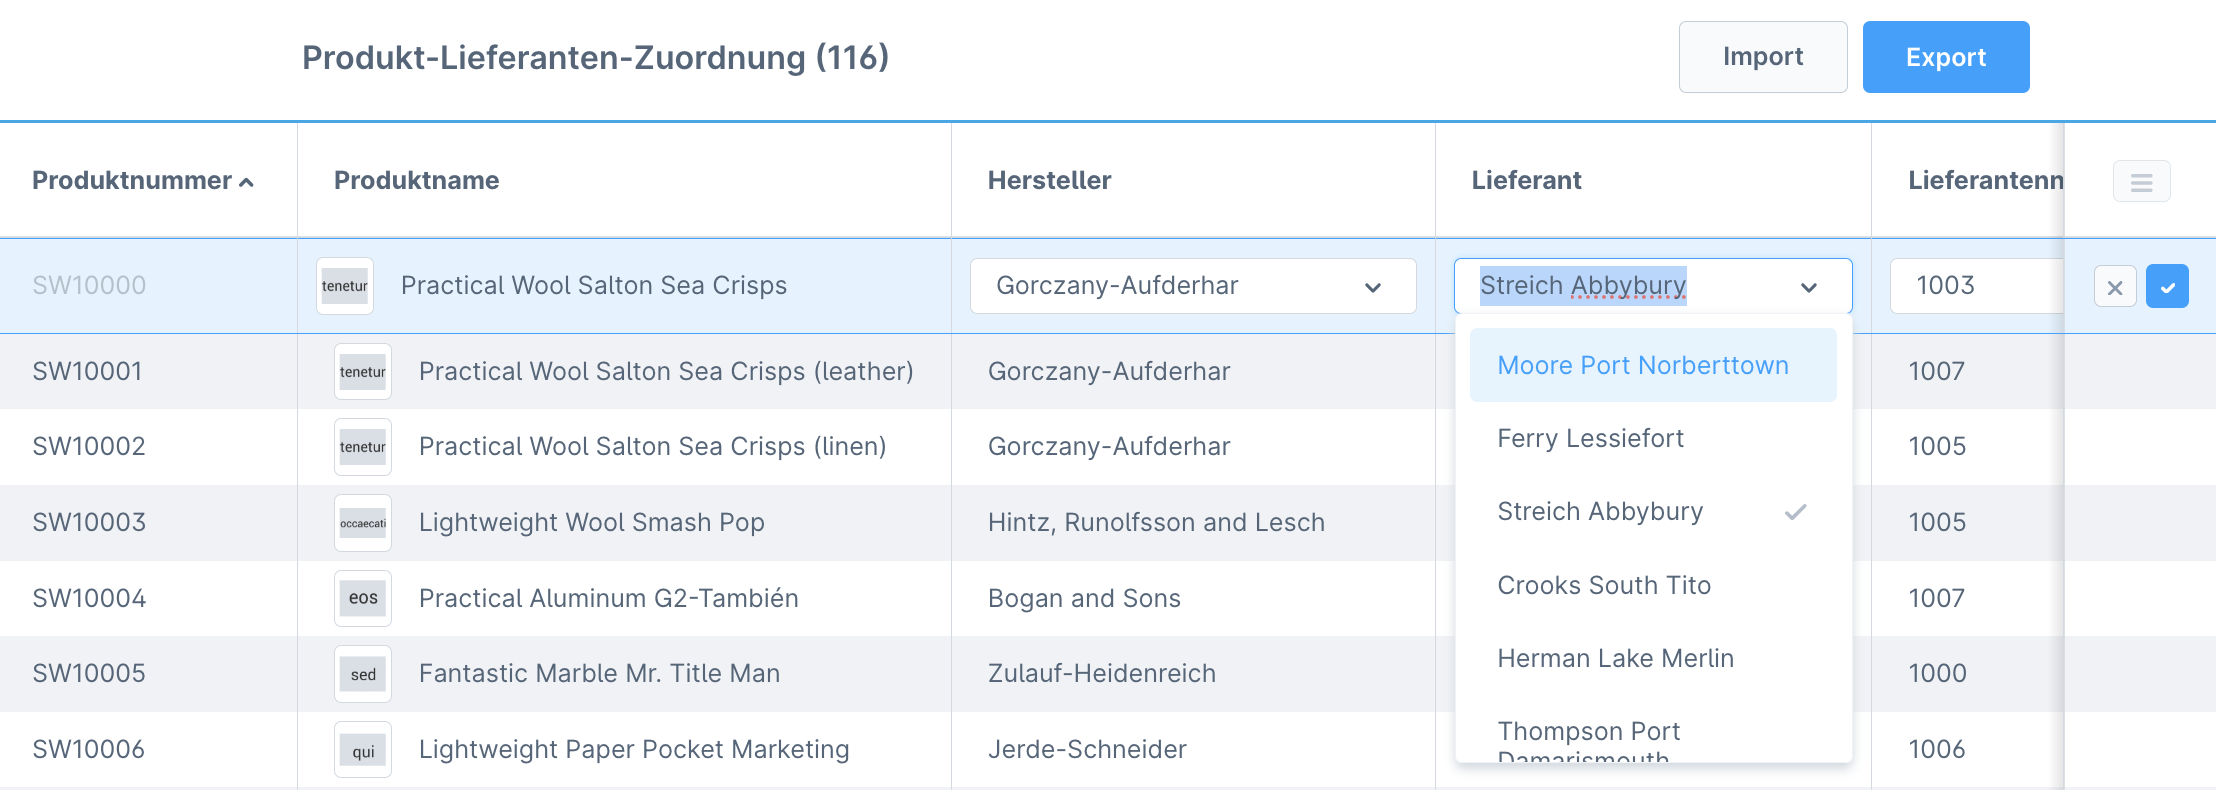2216x790 pixels.
Task: Sort by the Hersteller column header
Action: coord(1049,180)
